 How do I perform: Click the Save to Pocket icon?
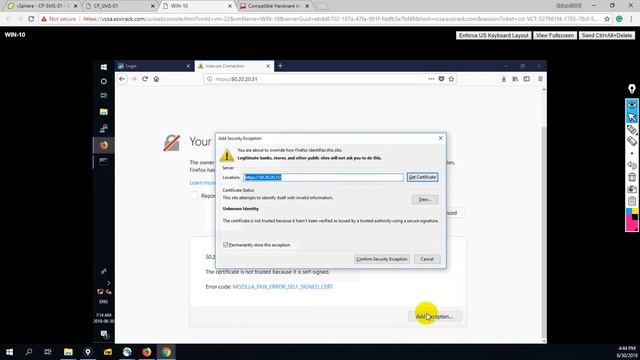(x=441, y=79)
